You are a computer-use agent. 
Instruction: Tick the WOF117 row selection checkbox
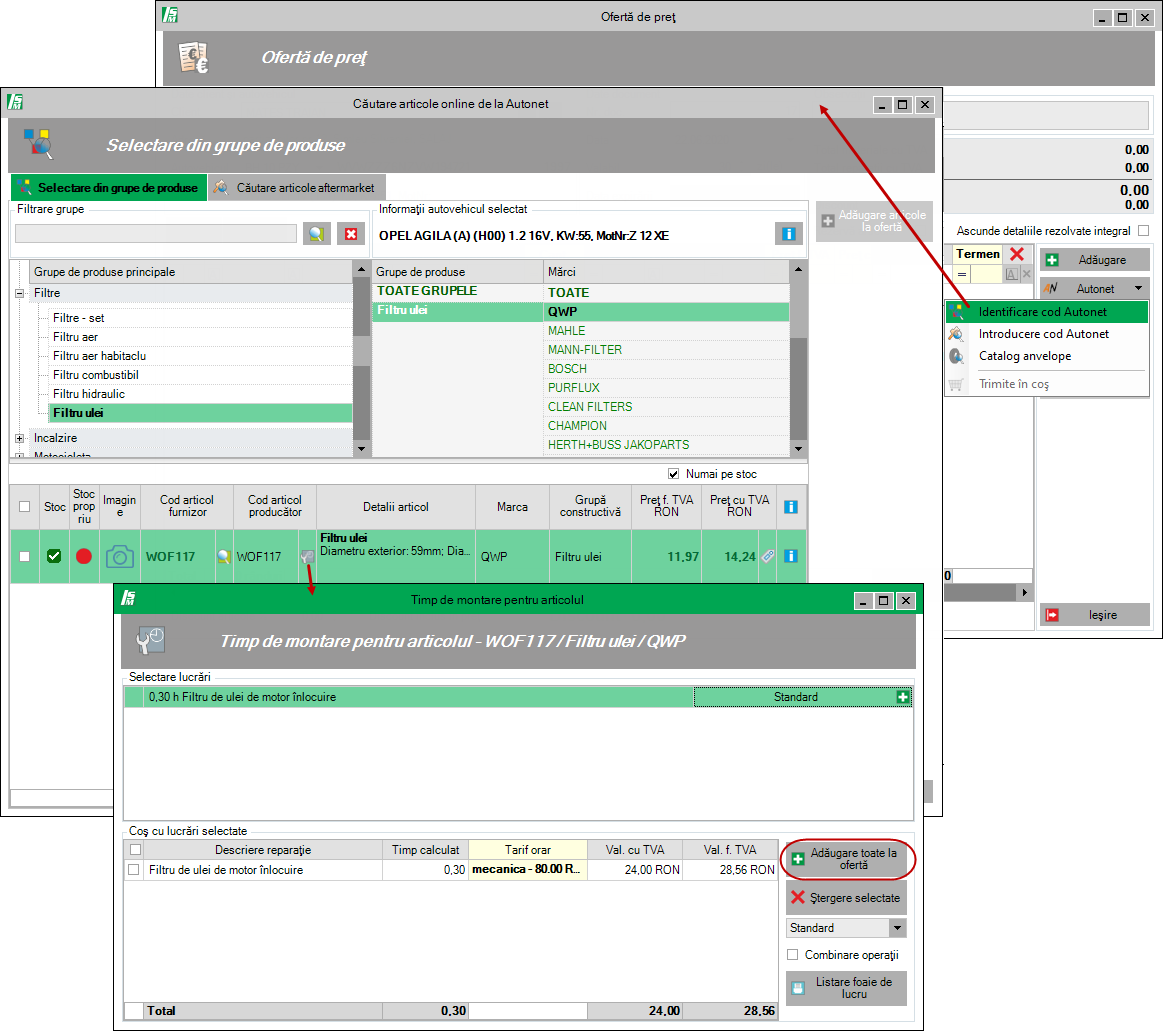click(24, 556)
